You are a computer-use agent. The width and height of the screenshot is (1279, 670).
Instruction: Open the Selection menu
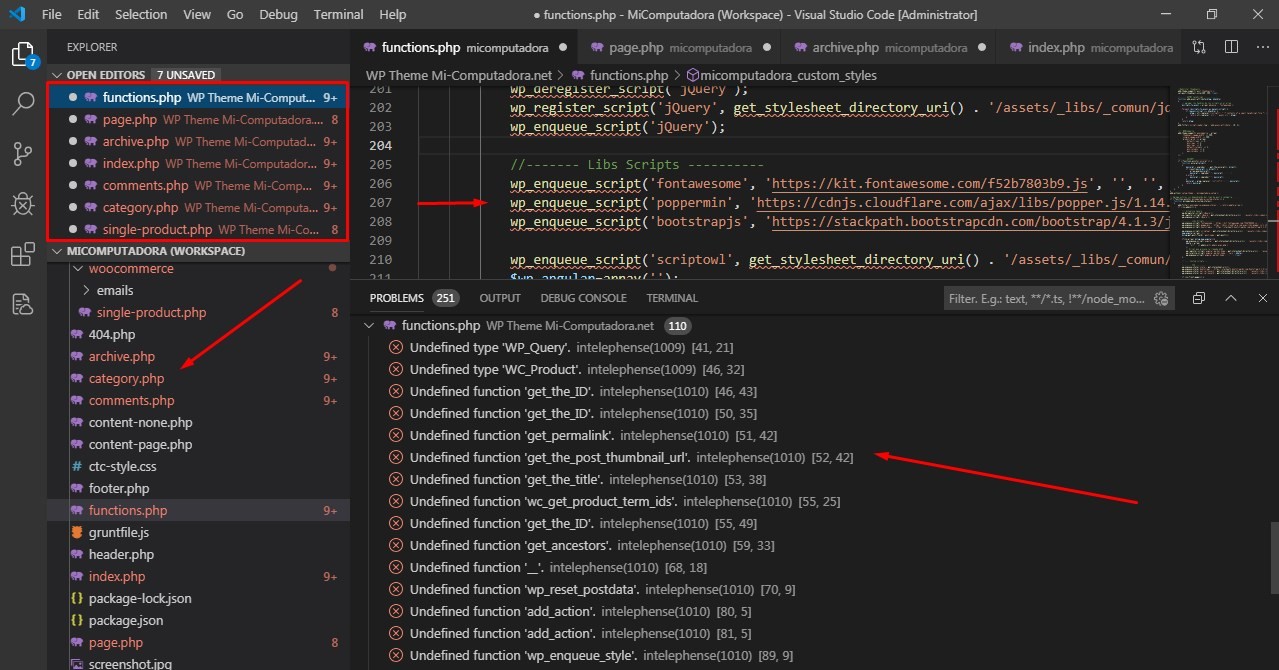pos(141,14)
